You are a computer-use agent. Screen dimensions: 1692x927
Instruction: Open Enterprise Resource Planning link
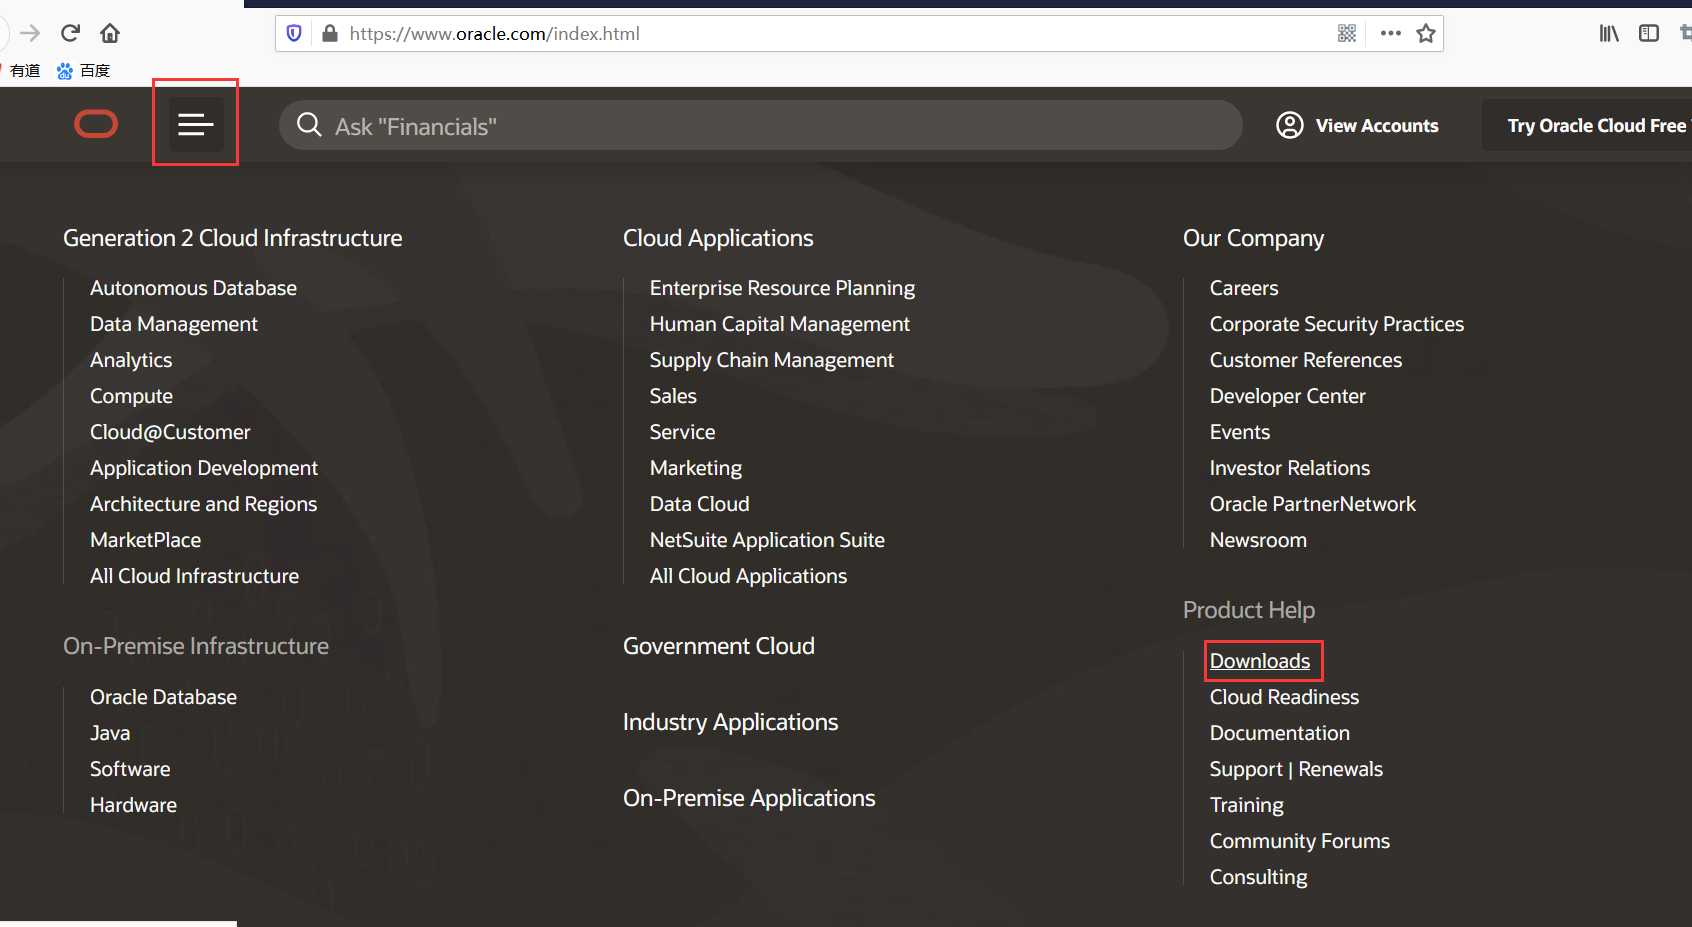[x=782, y=288]
